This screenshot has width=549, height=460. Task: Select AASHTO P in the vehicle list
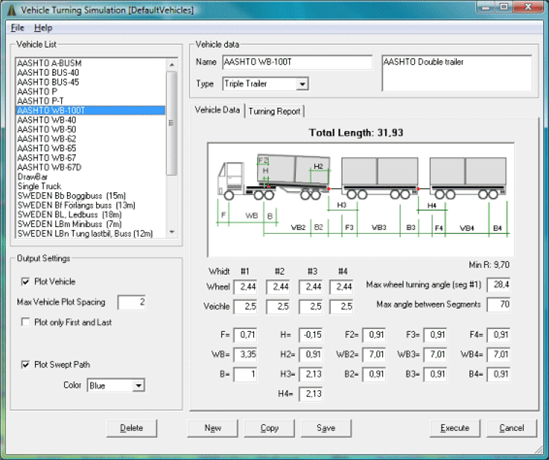pos(91,92)
